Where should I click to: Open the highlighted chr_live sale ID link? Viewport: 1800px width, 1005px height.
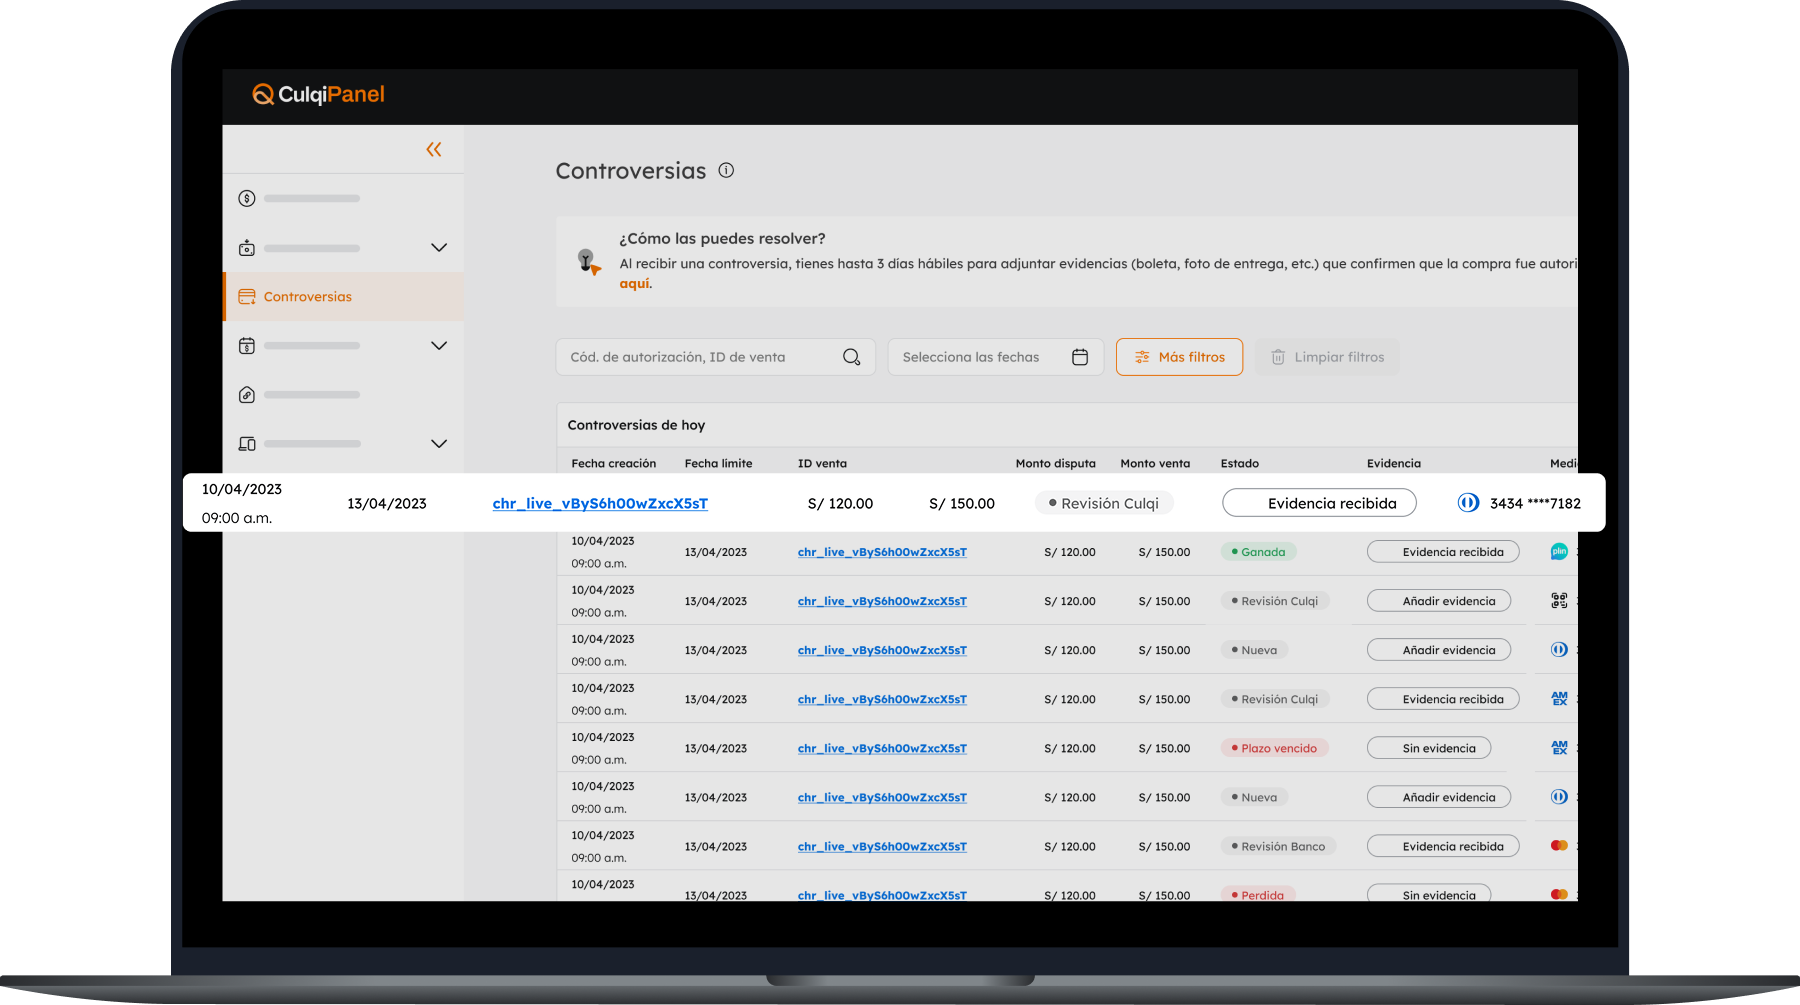click(600, 504)
